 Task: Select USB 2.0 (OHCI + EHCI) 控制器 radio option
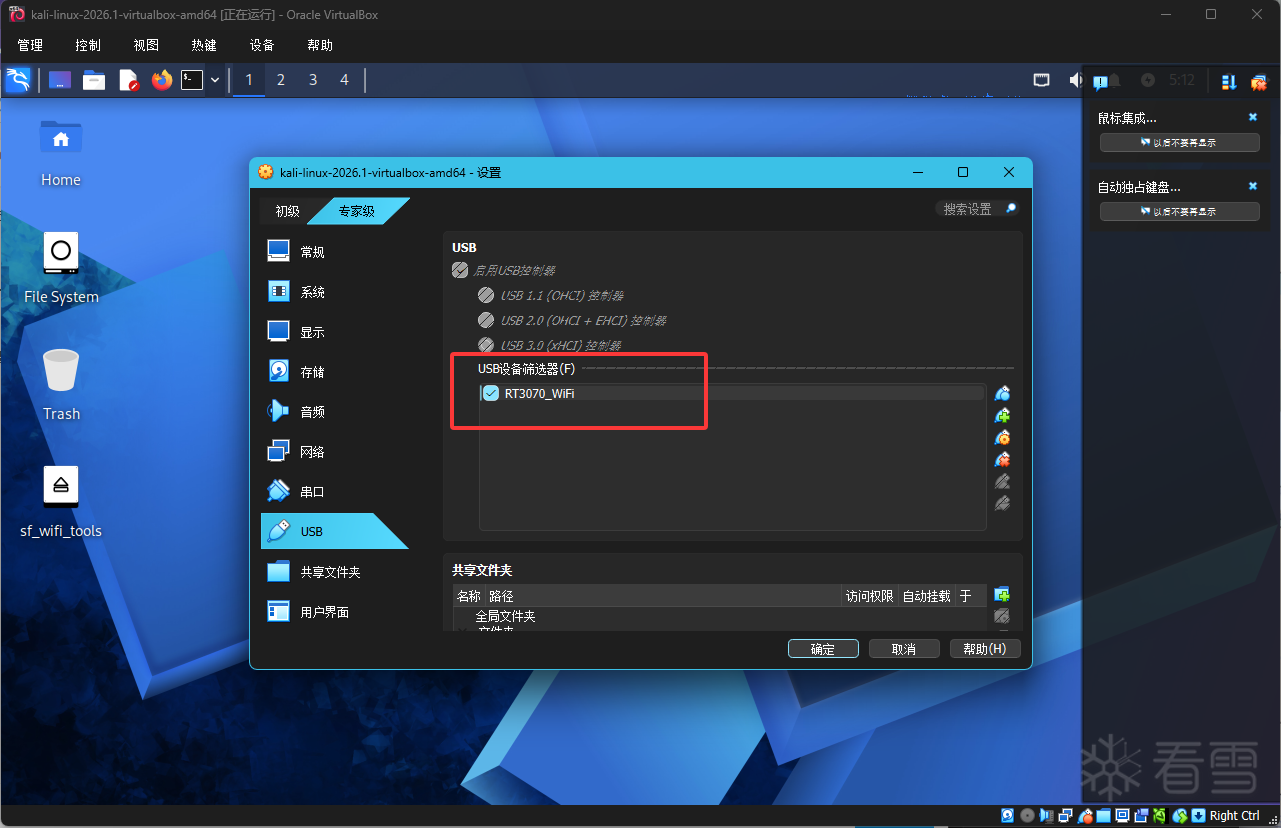point(486,320)
